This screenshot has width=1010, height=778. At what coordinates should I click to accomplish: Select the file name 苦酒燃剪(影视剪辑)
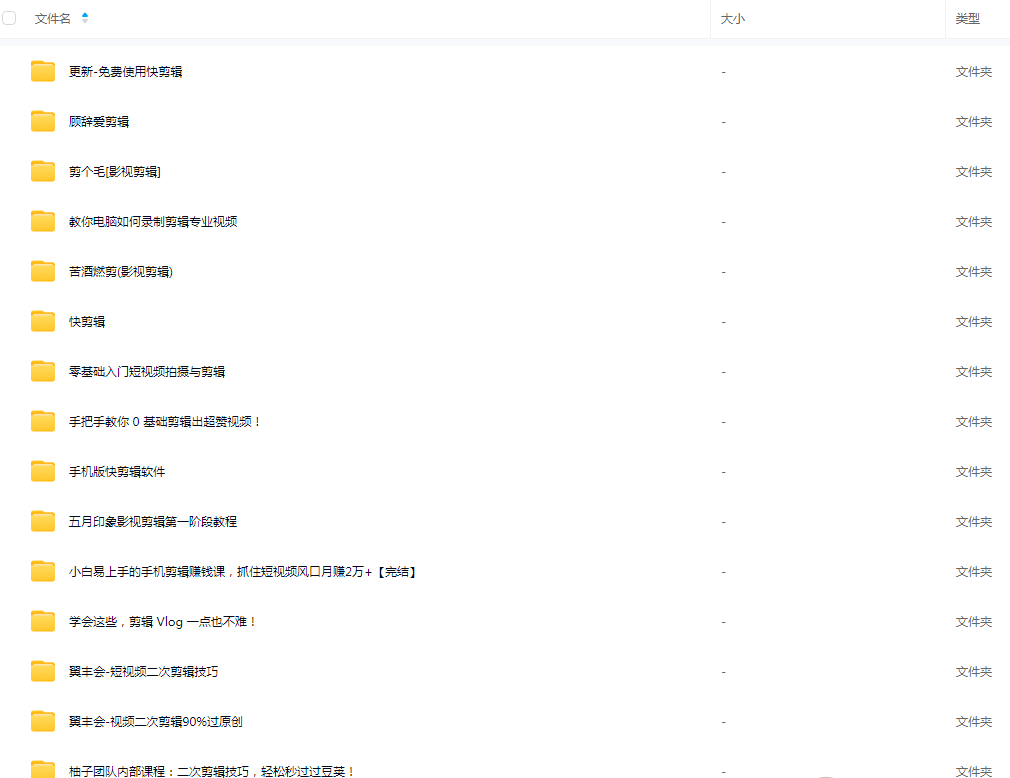point(121,272)
